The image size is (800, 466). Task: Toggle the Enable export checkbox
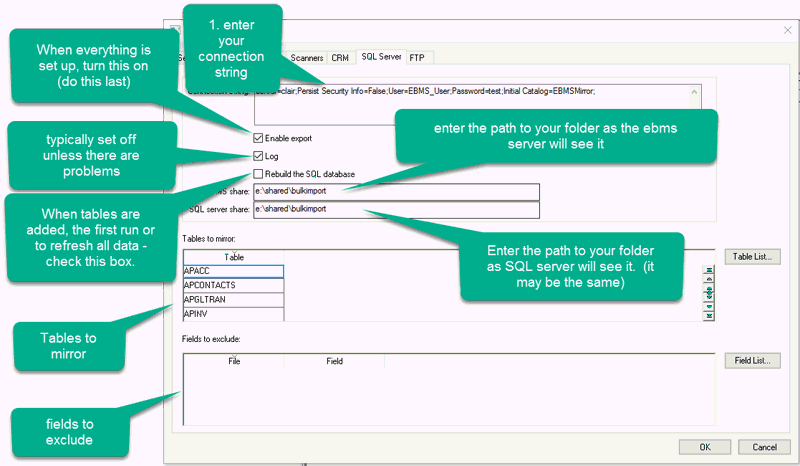tap(259, 138)
